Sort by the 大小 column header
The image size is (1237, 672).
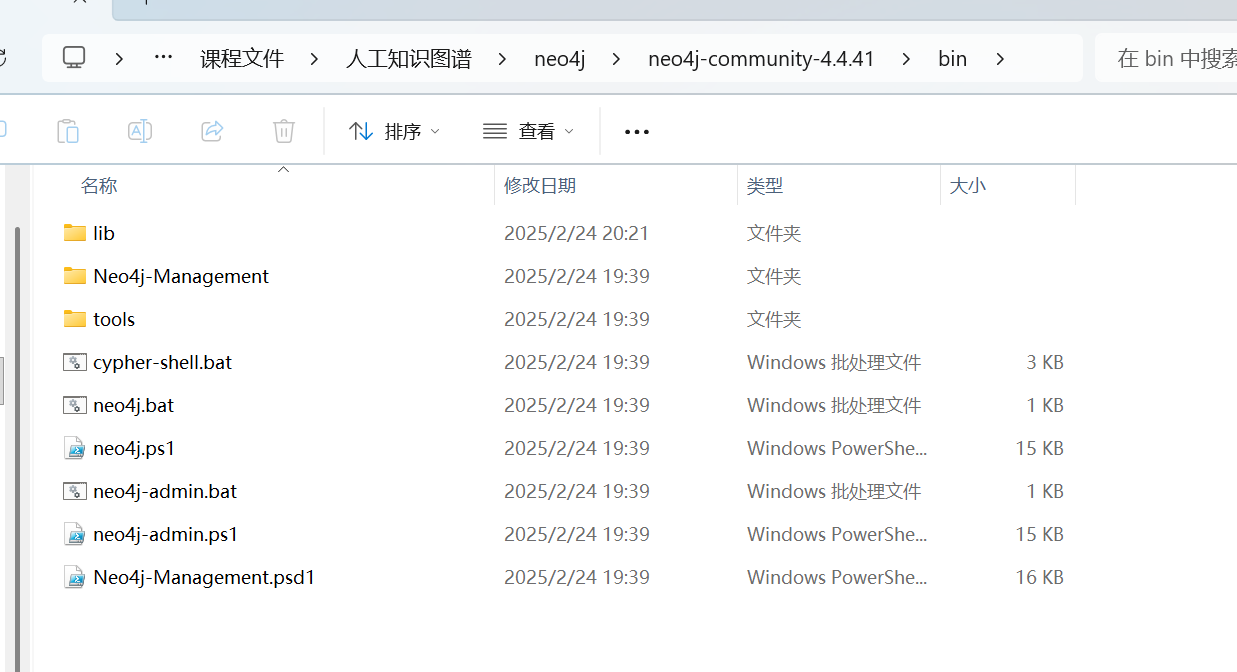967,185
